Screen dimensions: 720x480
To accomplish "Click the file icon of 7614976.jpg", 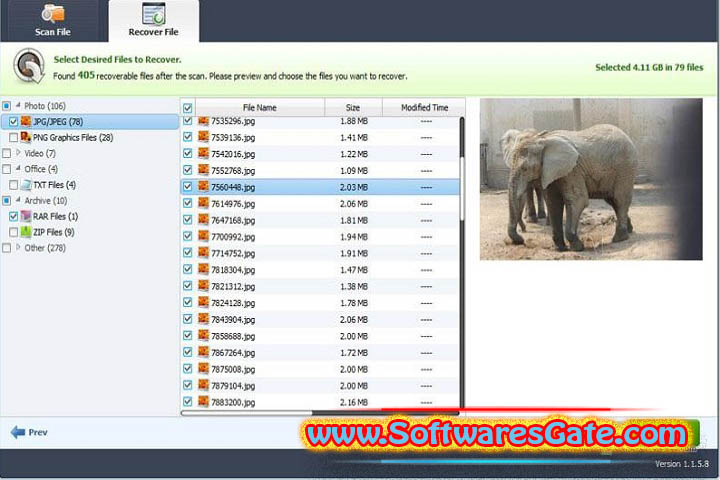I will coord(203,203).
